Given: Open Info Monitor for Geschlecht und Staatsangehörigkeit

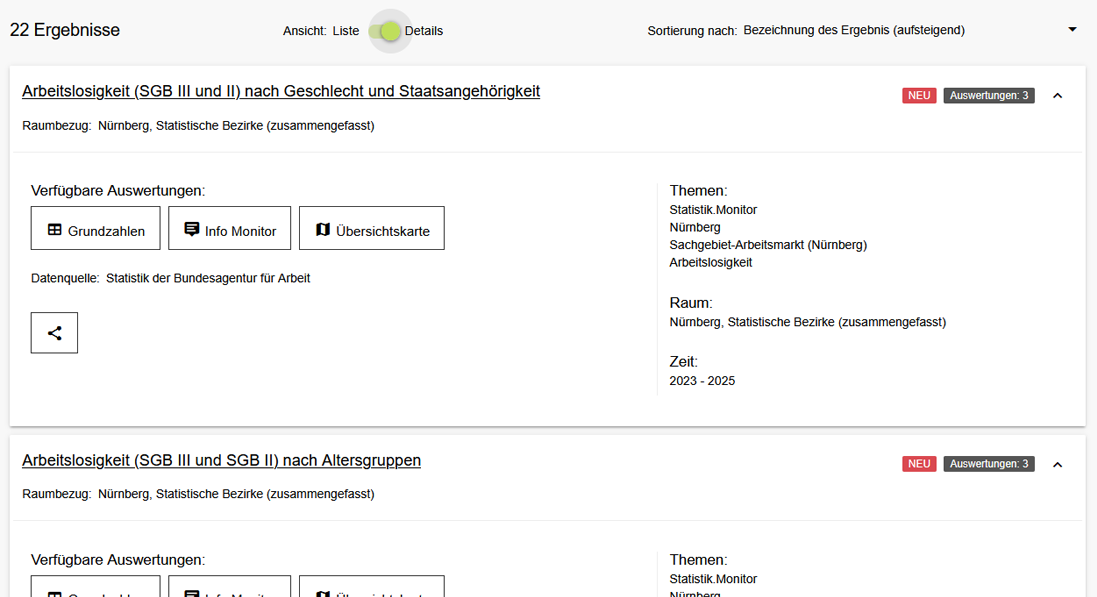Looking at the screenshot, I should 229,229.
